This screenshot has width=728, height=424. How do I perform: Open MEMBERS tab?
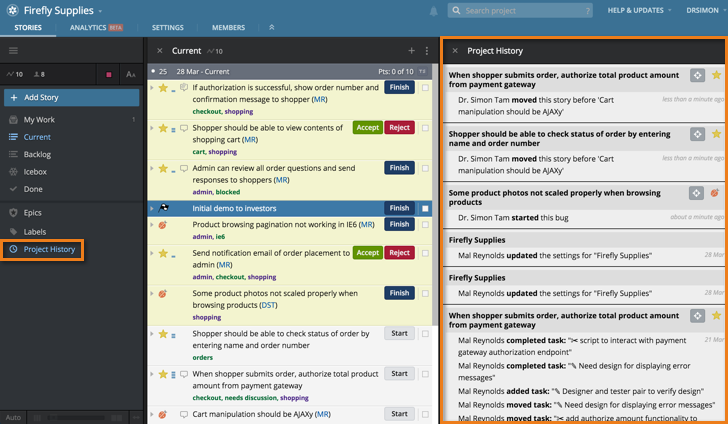pos(228,28)
